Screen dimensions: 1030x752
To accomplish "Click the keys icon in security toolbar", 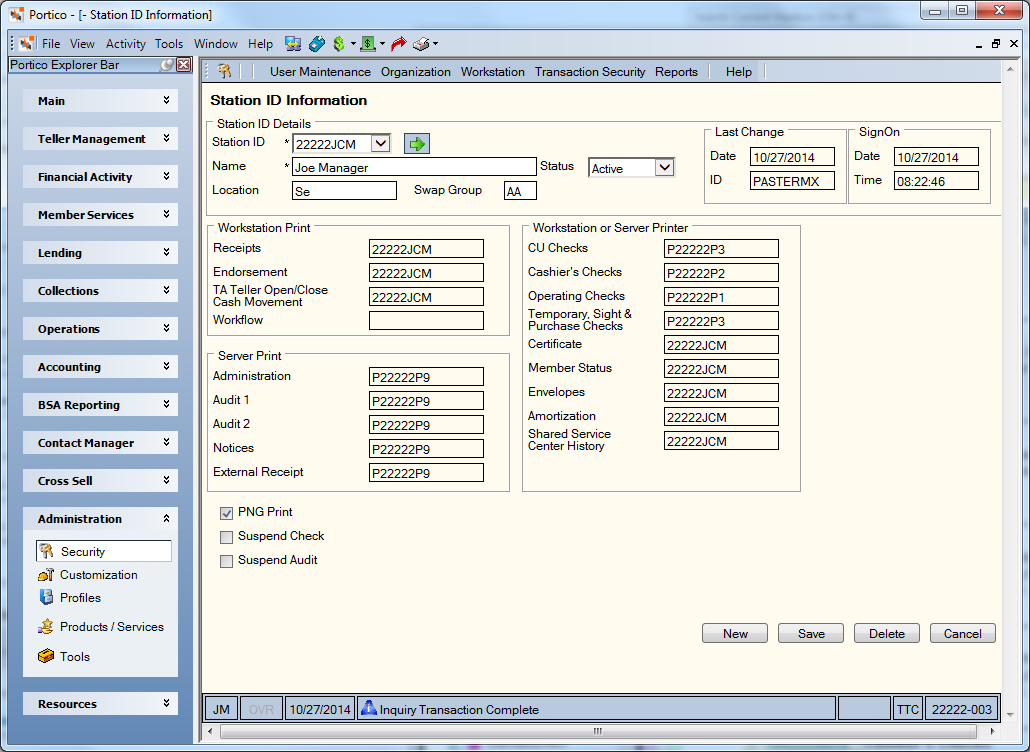I will 224,71.
